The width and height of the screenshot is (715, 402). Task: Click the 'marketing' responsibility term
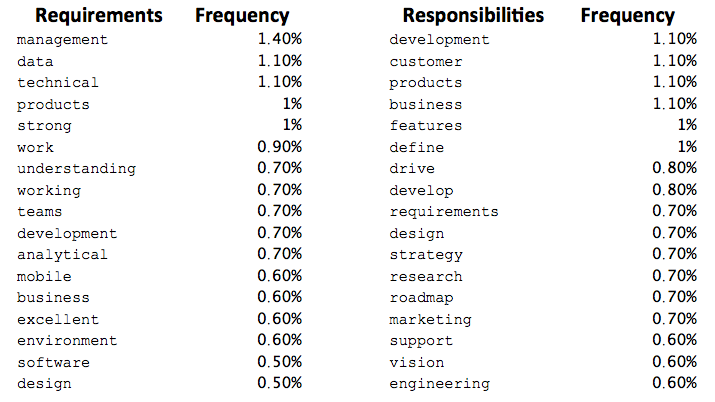430,320
